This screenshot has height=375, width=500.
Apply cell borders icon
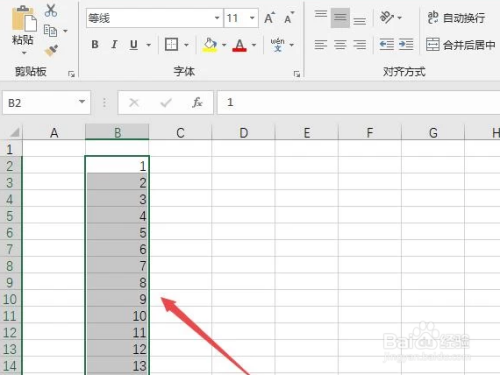click(x=171, y=44)
